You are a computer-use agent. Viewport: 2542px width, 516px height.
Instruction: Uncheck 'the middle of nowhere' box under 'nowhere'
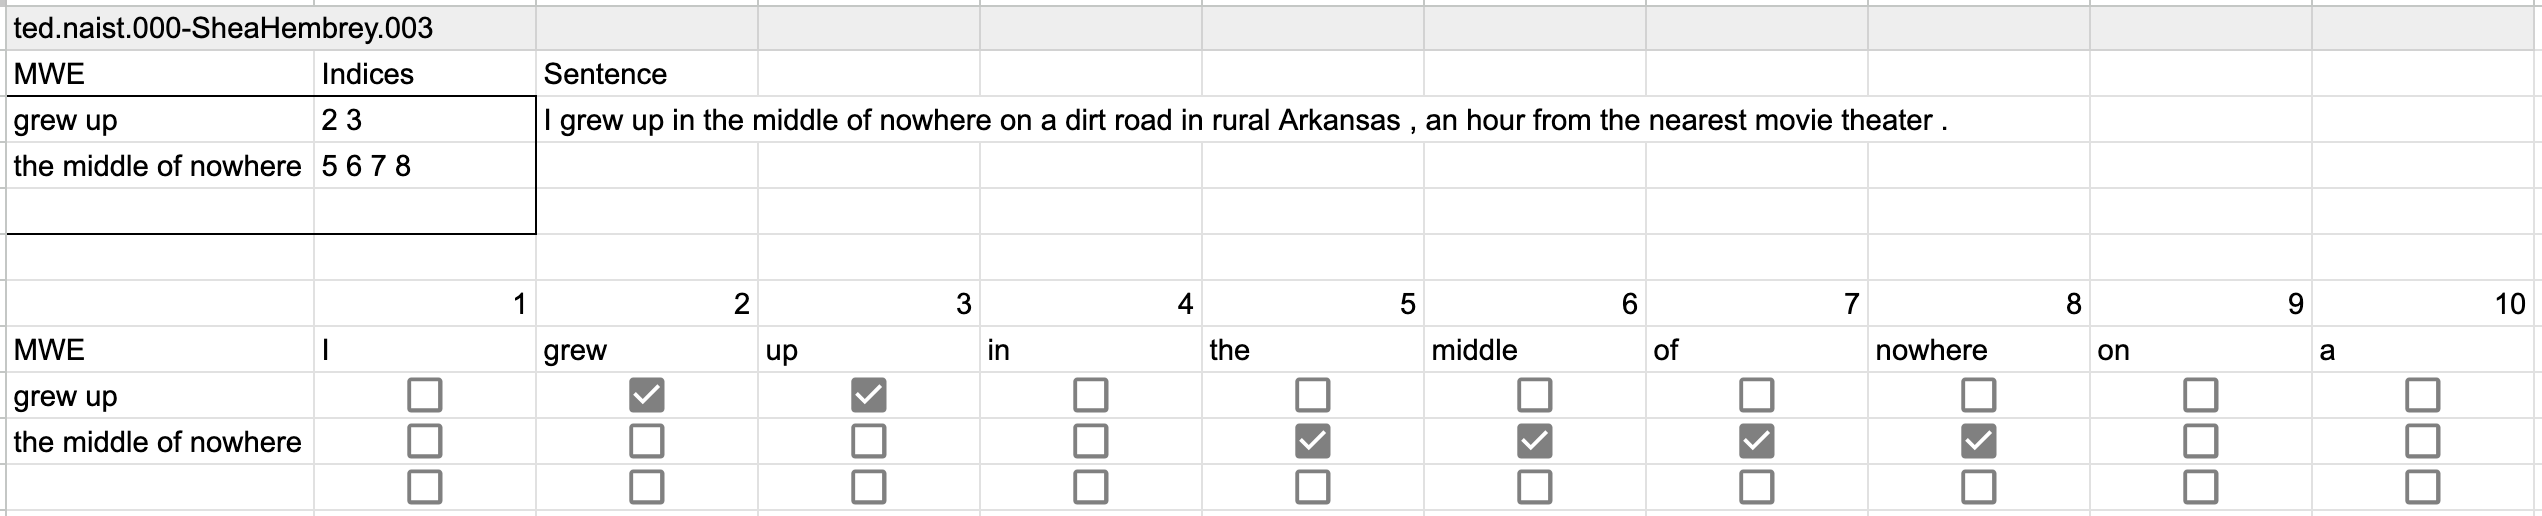[x=1978, y=441]
